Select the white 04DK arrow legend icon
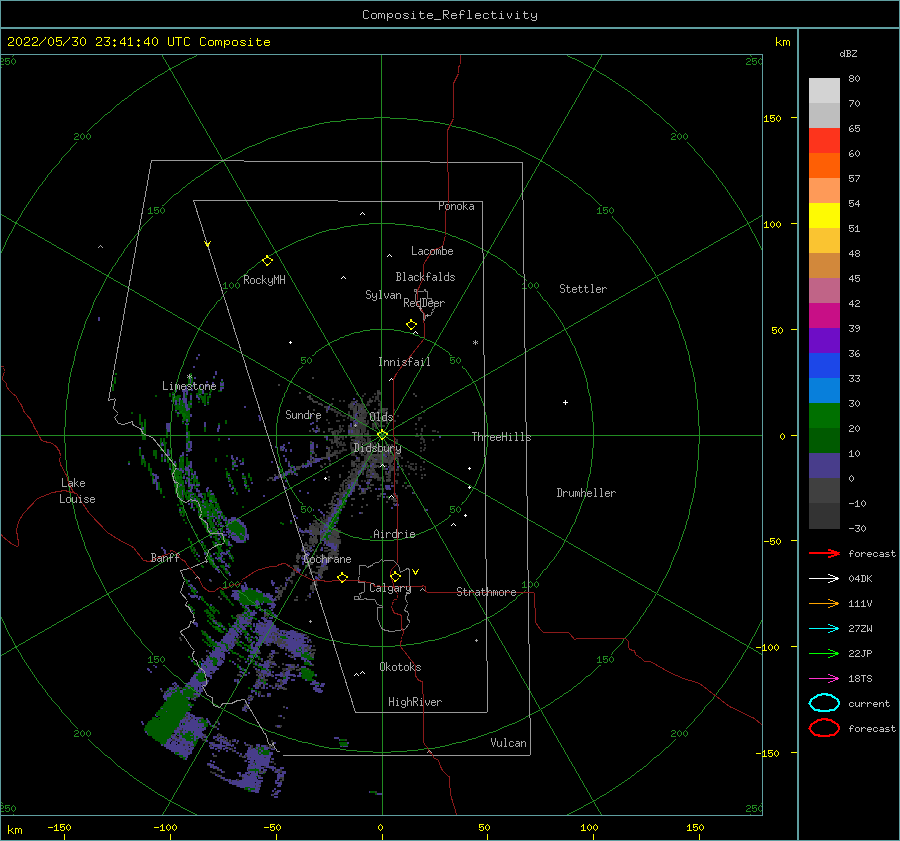Viewport: 900px width, 841px height. [x=824, y=578]
